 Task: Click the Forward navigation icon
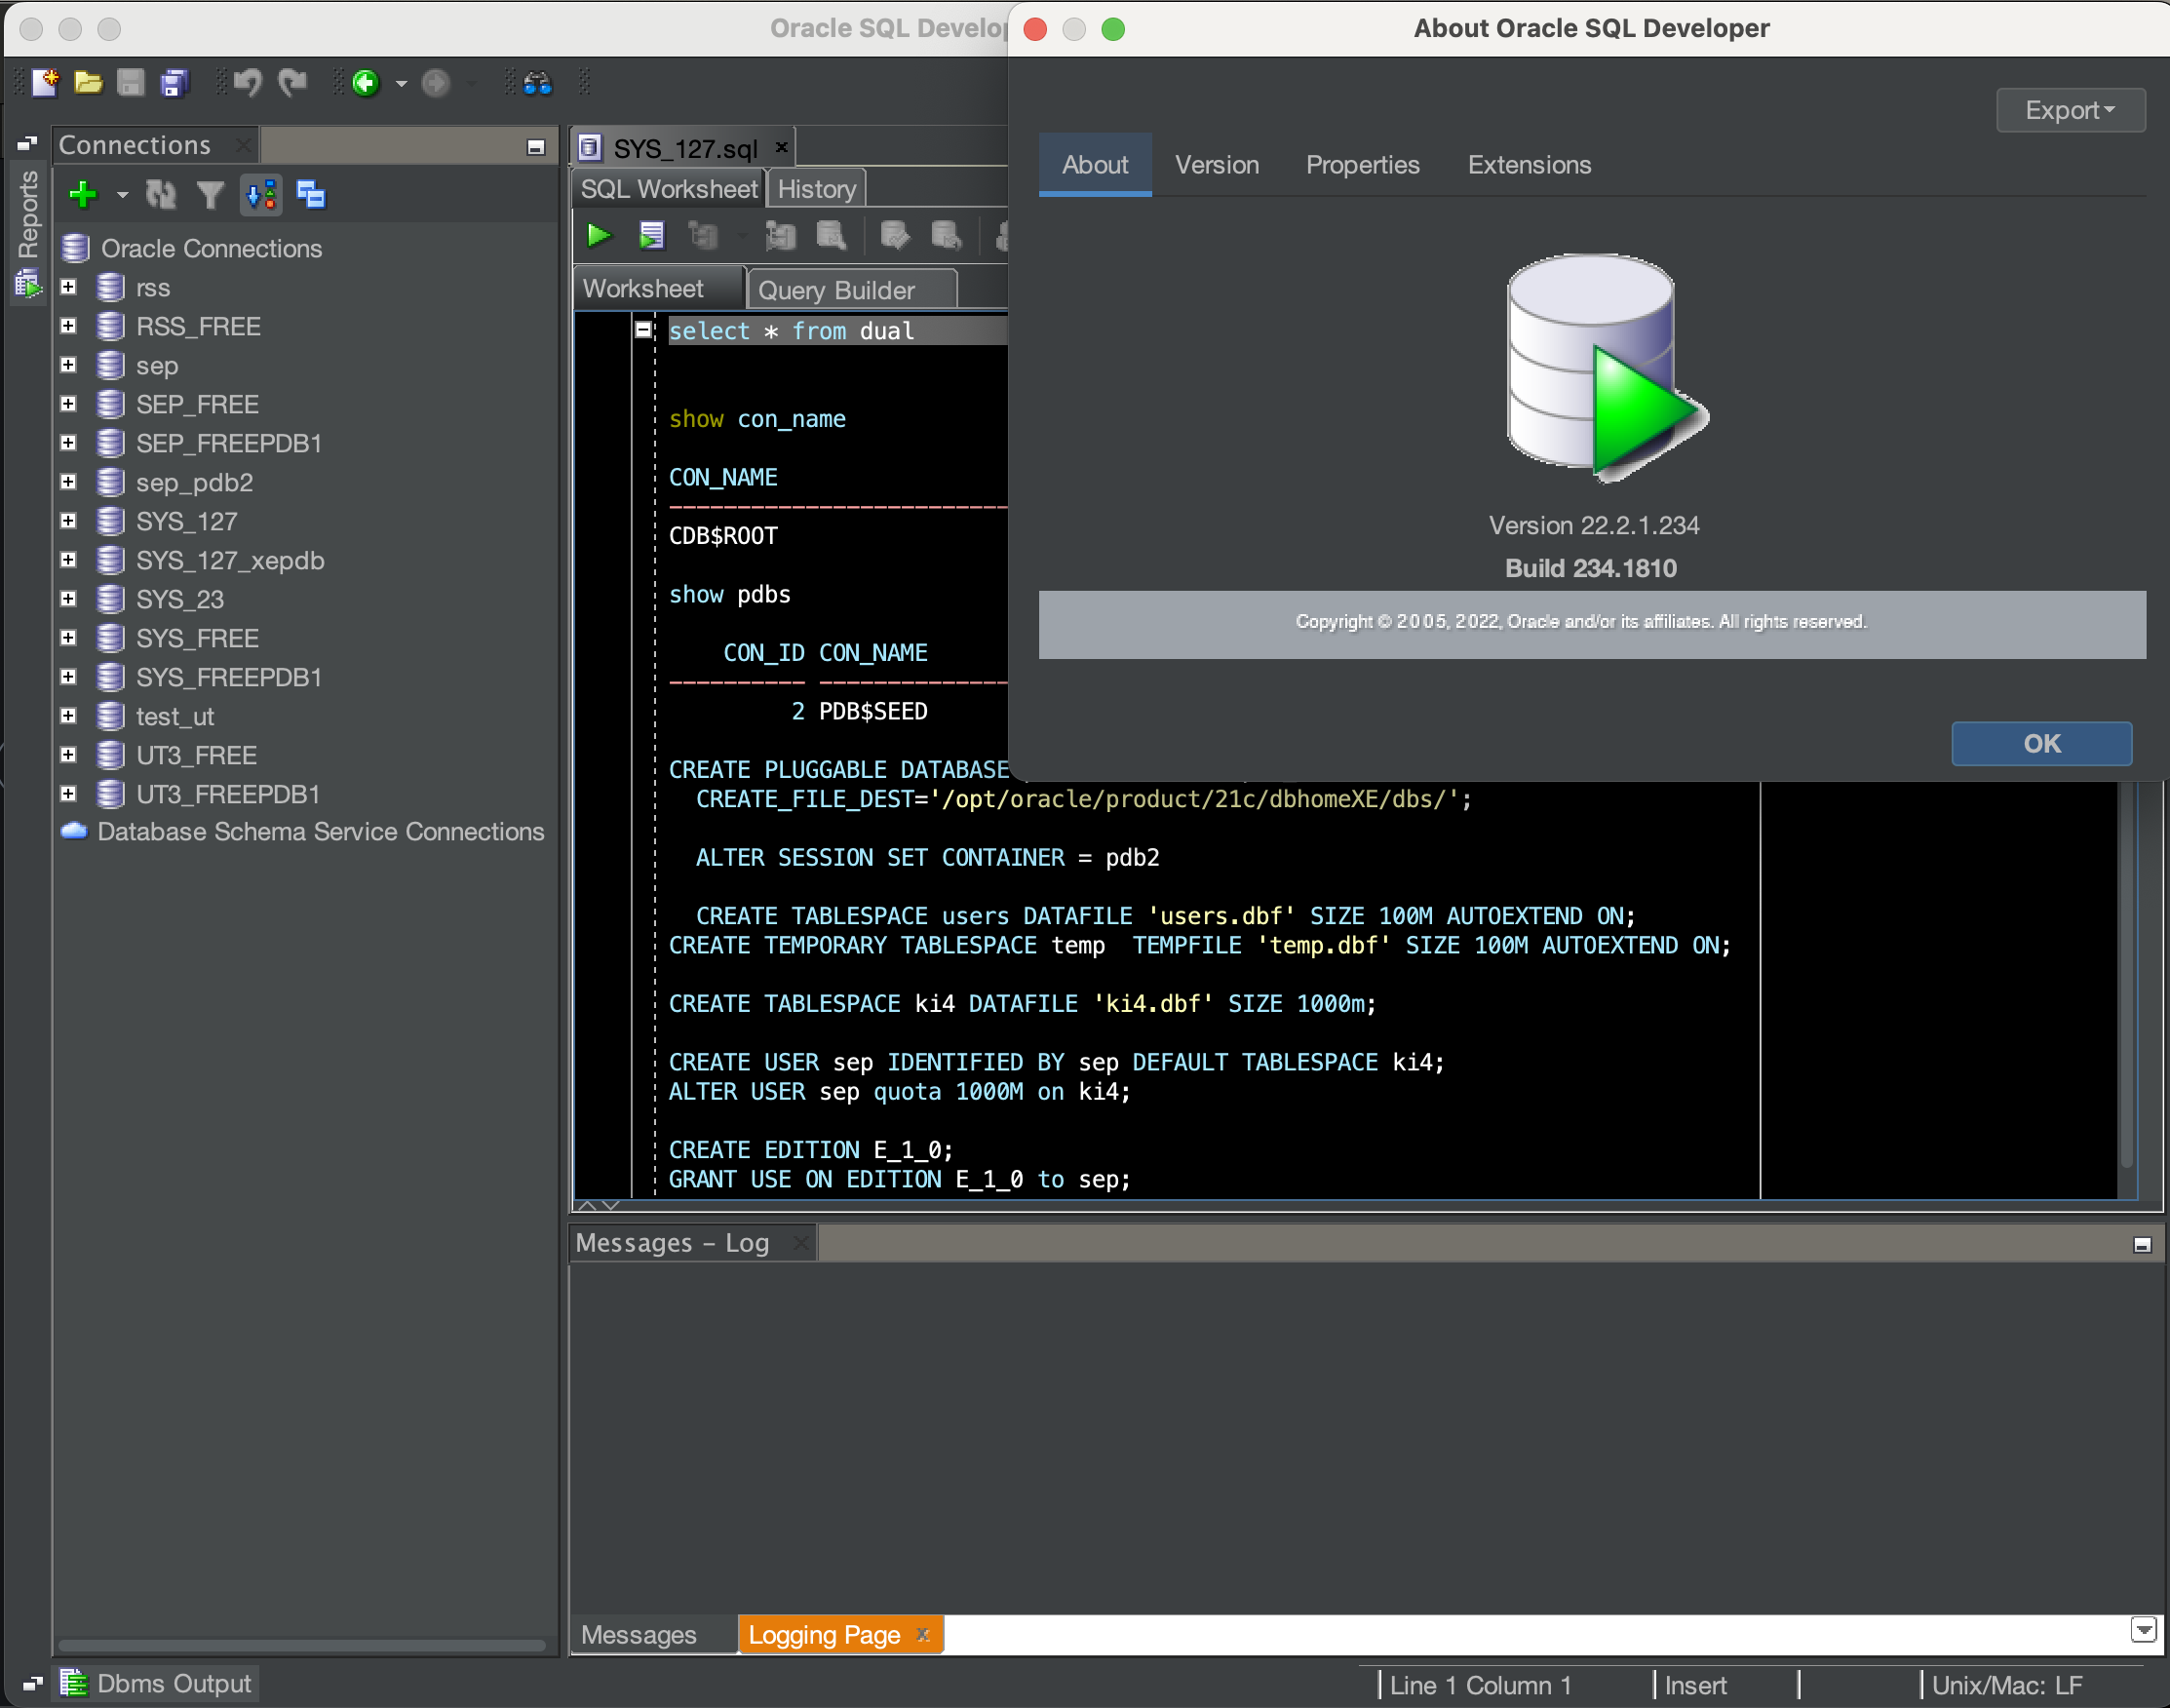(x=436, y=83)
